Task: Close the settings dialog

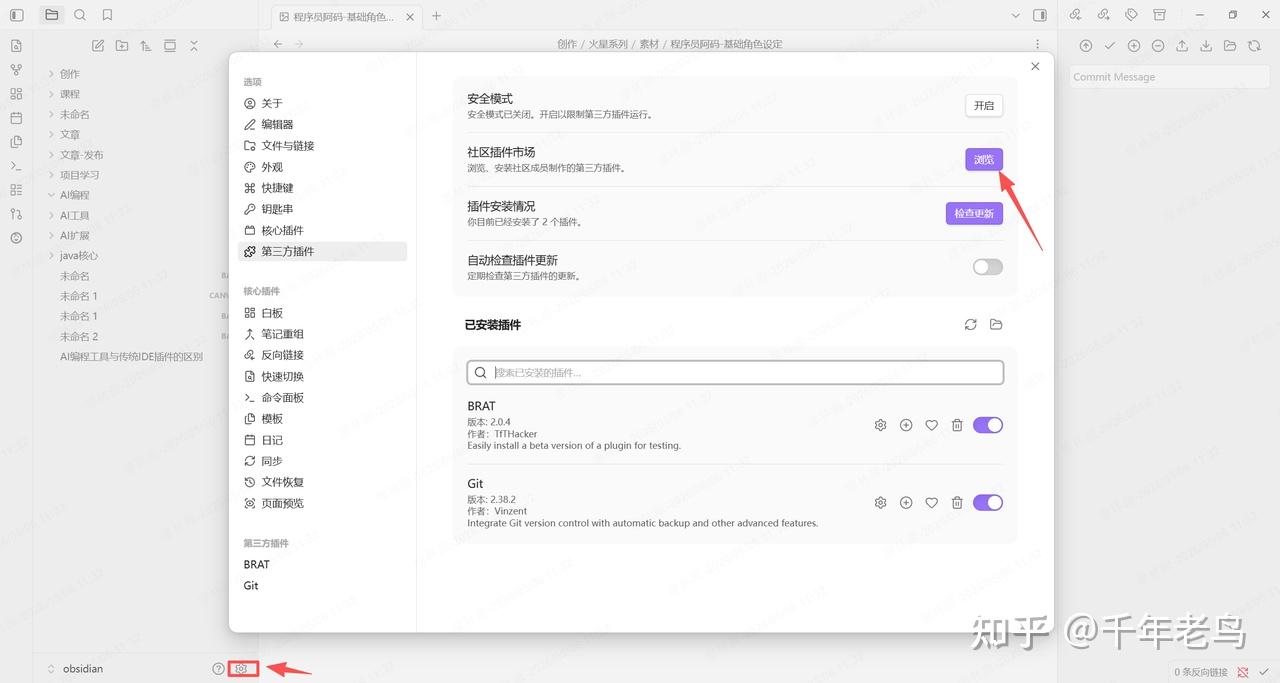Action: click(1035, 66)
